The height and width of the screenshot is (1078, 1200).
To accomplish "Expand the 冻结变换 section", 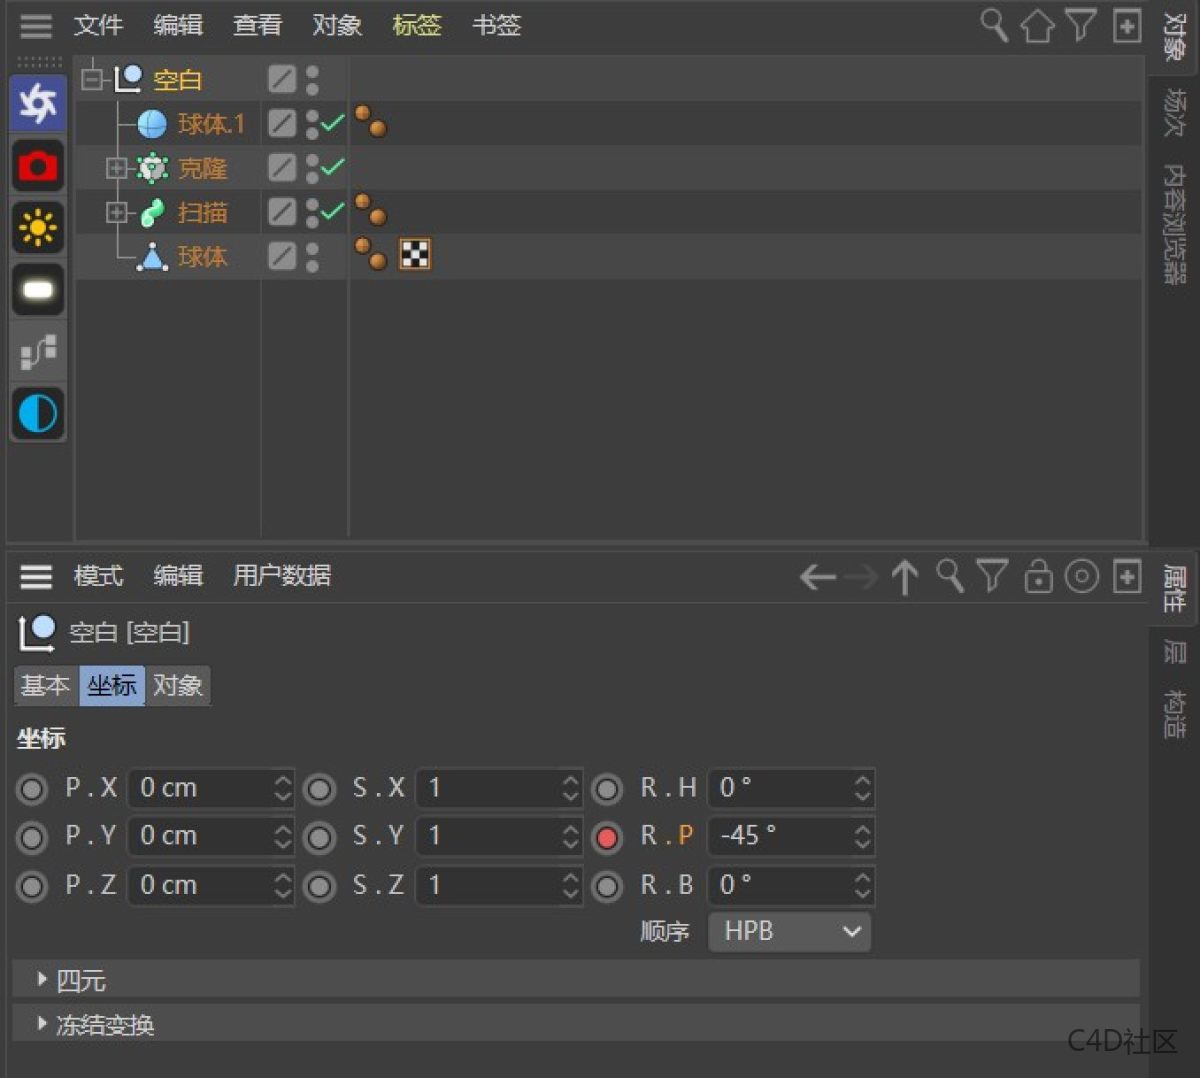I will click(42, 1023).
